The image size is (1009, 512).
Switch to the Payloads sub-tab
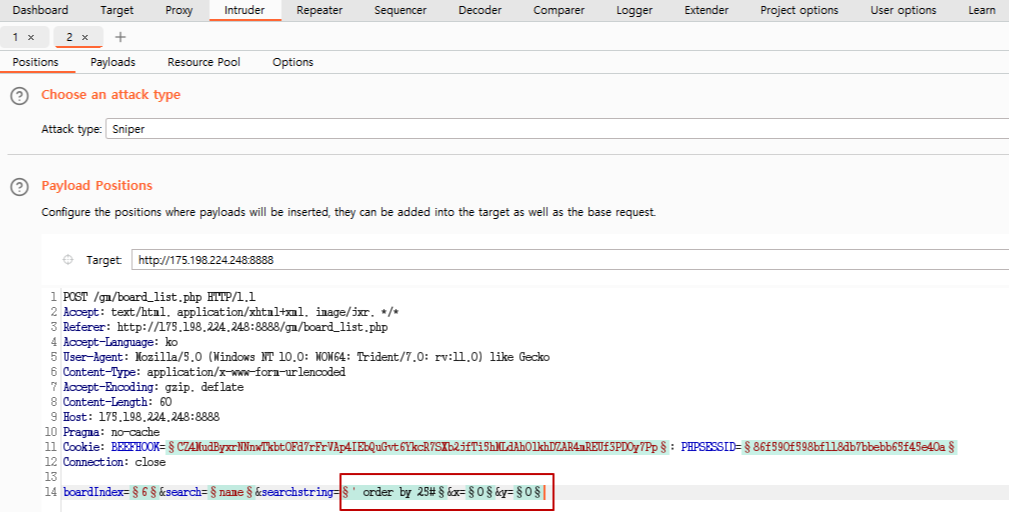(x=113, y=62)
